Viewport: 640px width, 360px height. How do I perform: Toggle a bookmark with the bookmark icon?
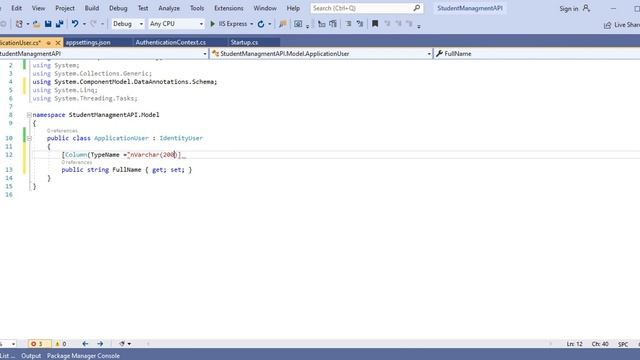(x=375, y=24)
